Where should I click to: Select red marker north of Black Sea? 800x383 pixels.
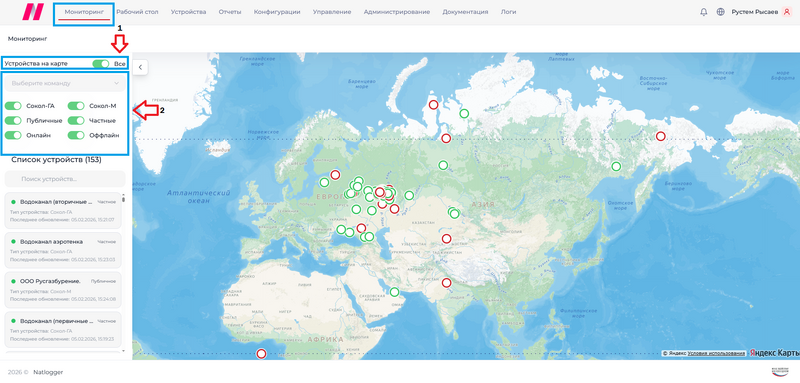pyautogui.click(x=361, y=227)
